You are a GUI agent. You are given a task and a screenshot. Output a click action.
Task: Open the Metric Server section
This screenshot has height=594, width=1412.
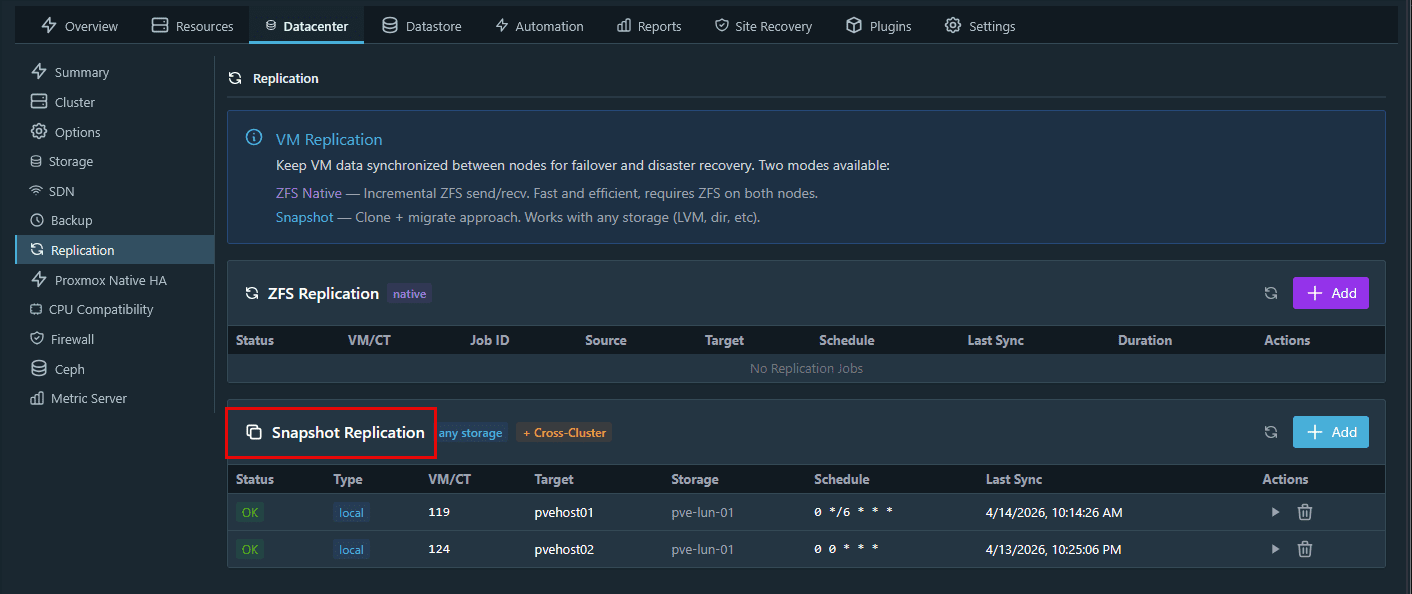click(x=88, y=397)
